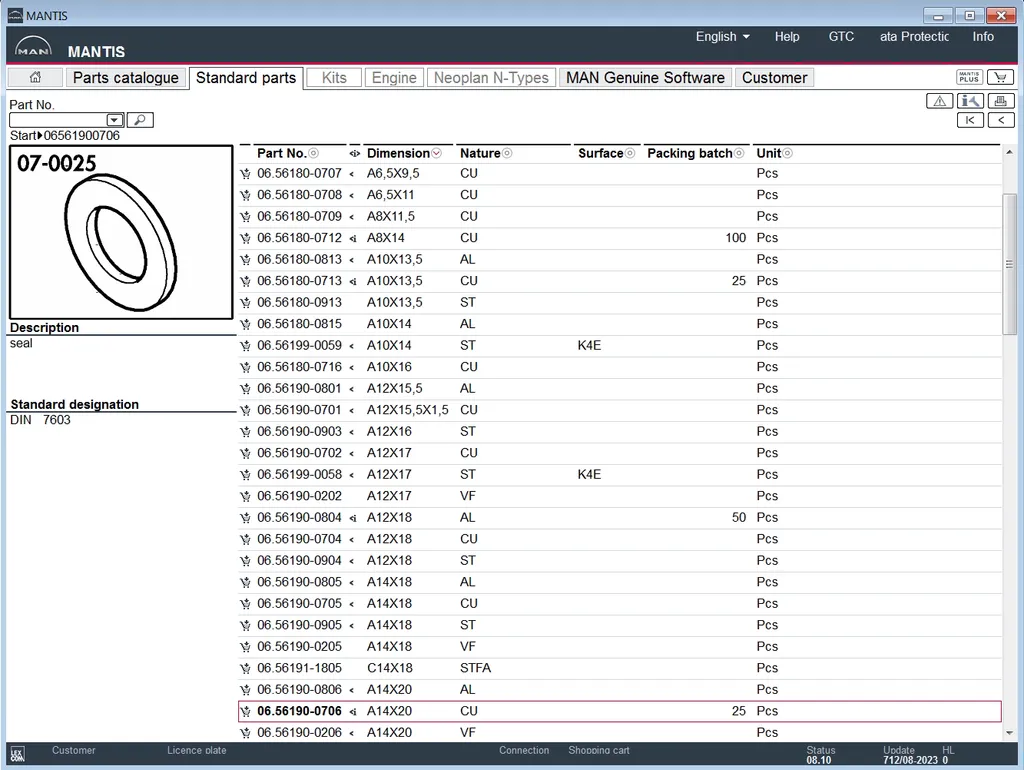Image resolution: width=1024 pixels, height=770 pixels.
Task: Open the shopping cart button
Action: (1000, 77)
